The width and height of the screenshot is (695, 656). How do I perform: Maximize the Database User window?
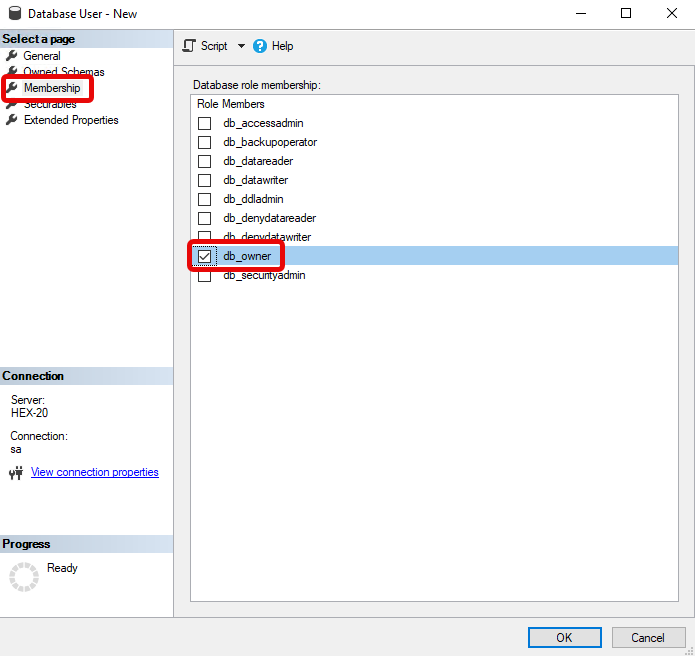[626, 14]
